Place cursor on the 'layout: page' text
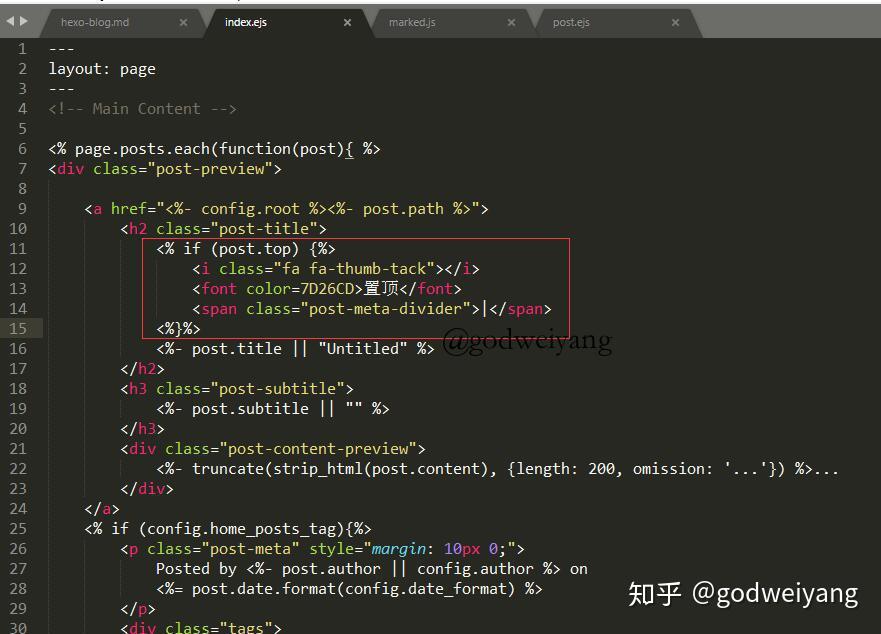The width and height of the screenshot is (881, 634). [101, 68]
